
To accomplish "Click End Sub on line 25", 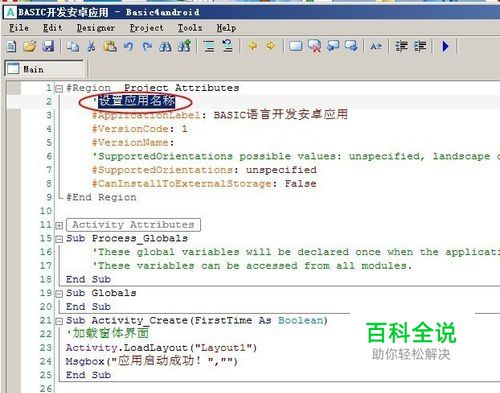I will [x=88, y=375].
